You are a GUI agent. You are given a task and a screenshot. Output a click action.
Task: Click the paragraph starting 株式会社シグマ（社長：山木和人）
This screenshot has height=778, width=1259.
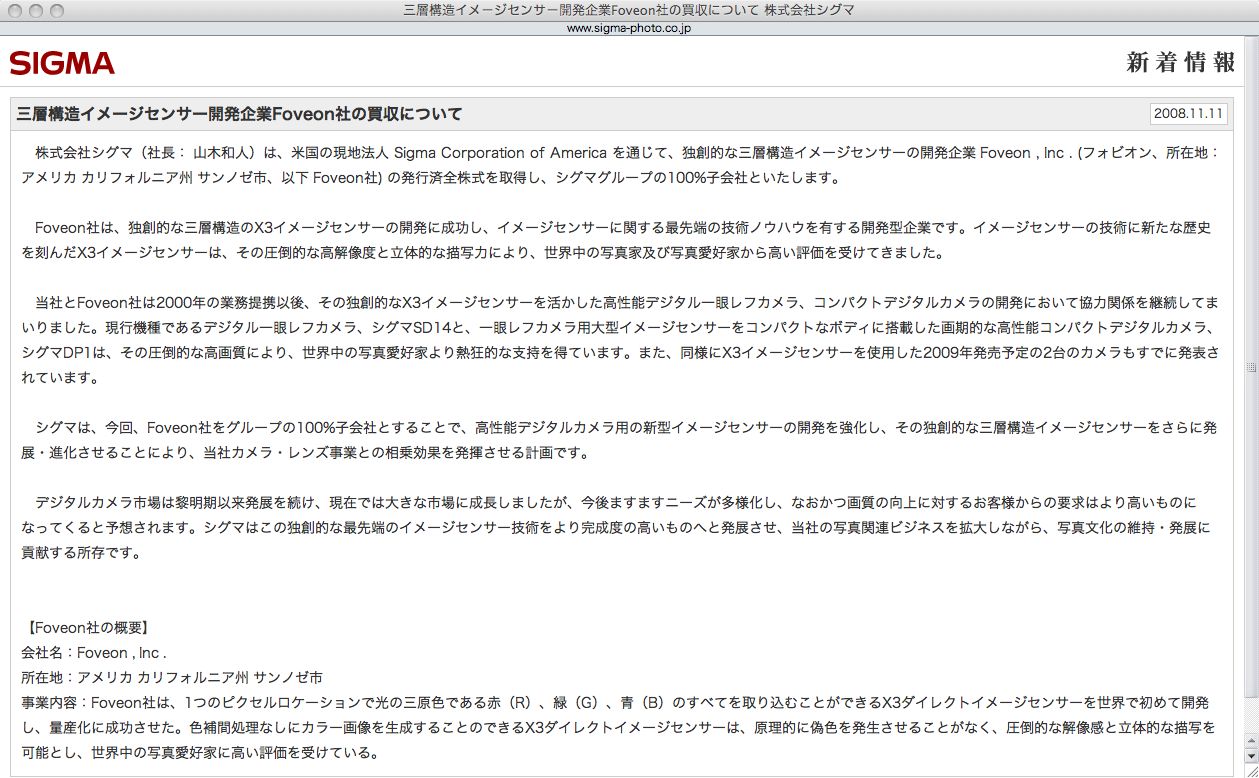620,165
